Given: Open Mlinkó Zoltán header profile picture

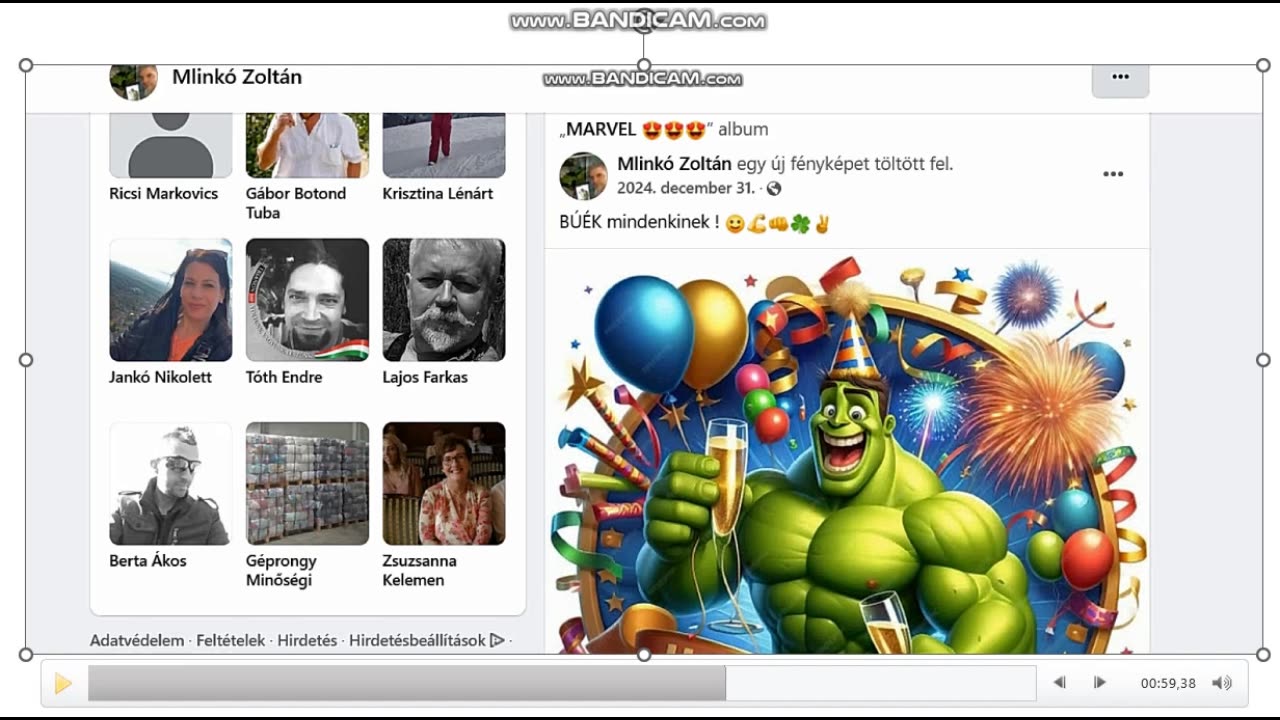Looking at the screenshot, I should click(133, 82).
